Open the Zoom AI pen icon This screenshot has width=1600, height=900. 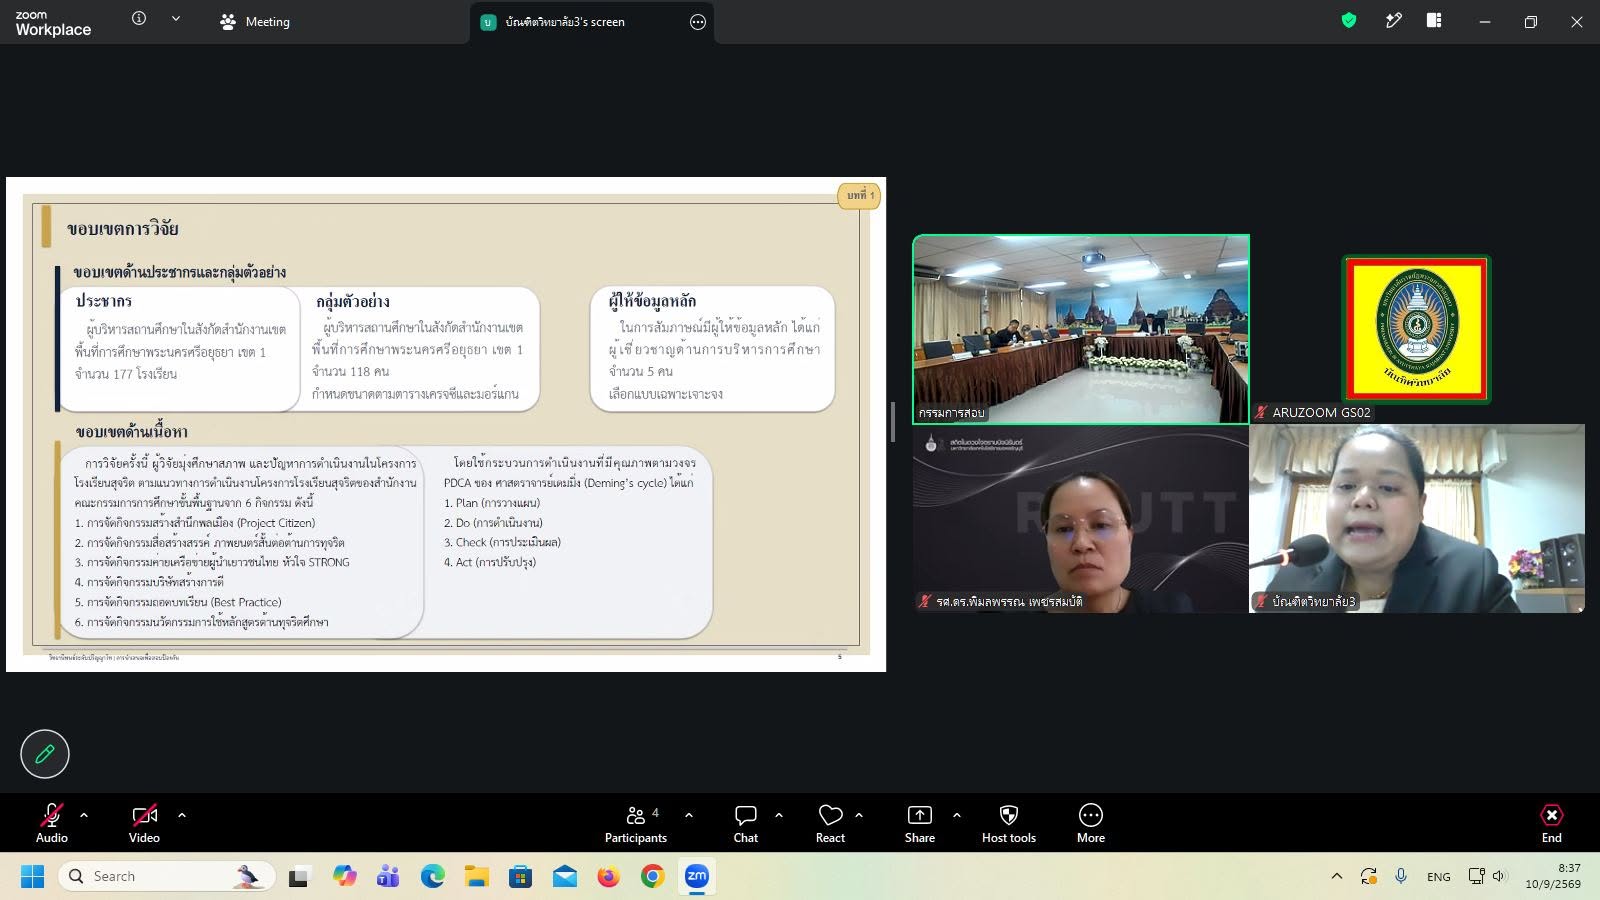pos(1393,20)
